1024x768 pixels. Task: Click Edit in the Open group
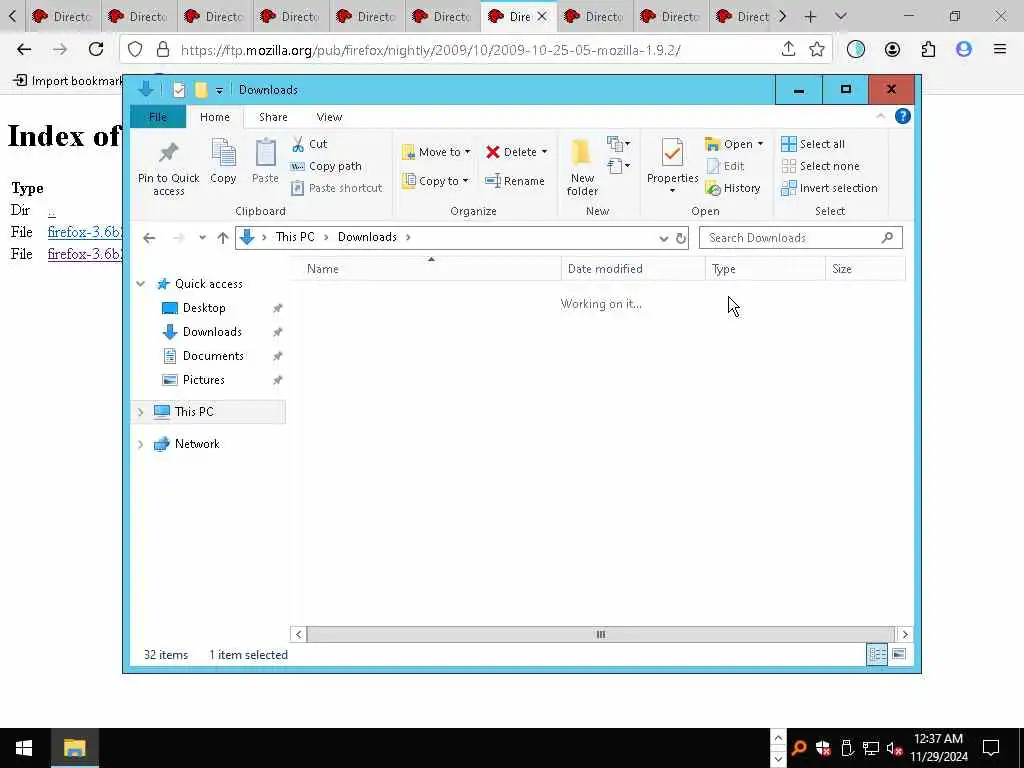(x=725, y=166)
